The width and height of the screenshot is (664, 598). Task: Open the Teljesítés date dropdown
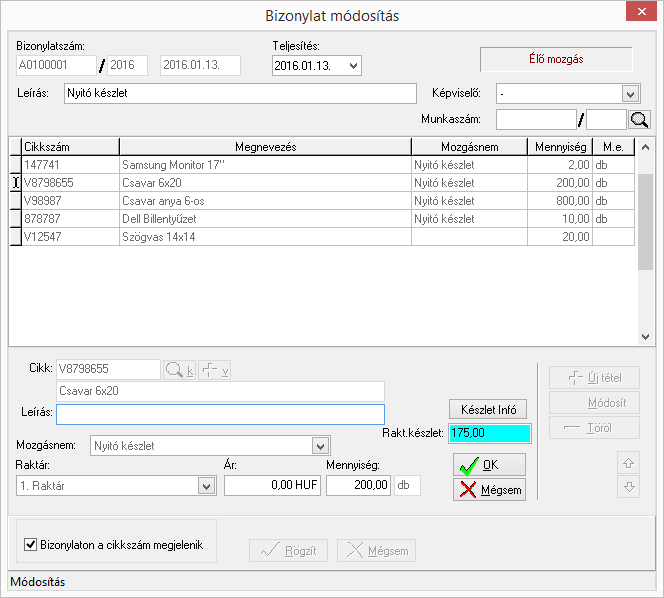point(353,66)
